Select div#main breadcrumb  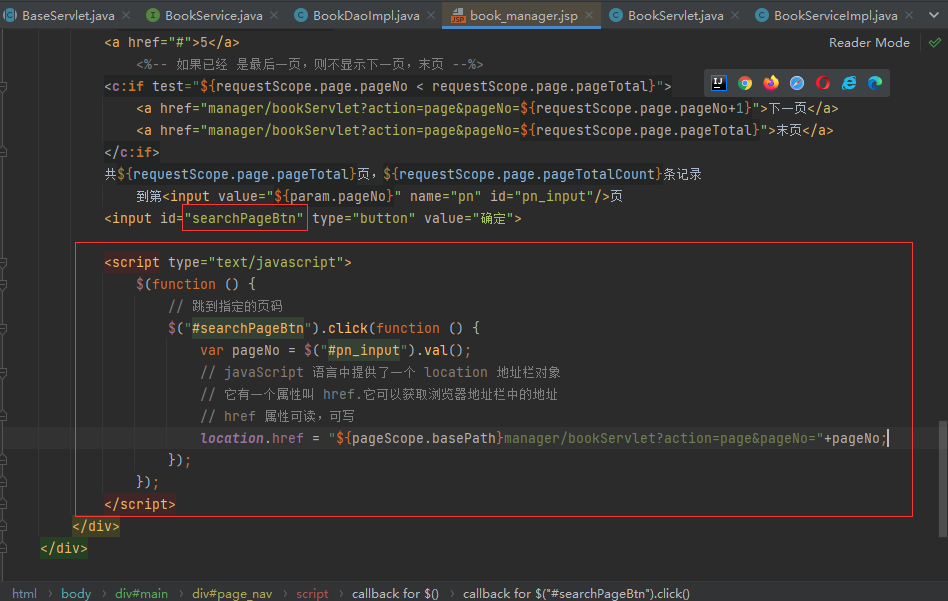(x=141, y=594)
